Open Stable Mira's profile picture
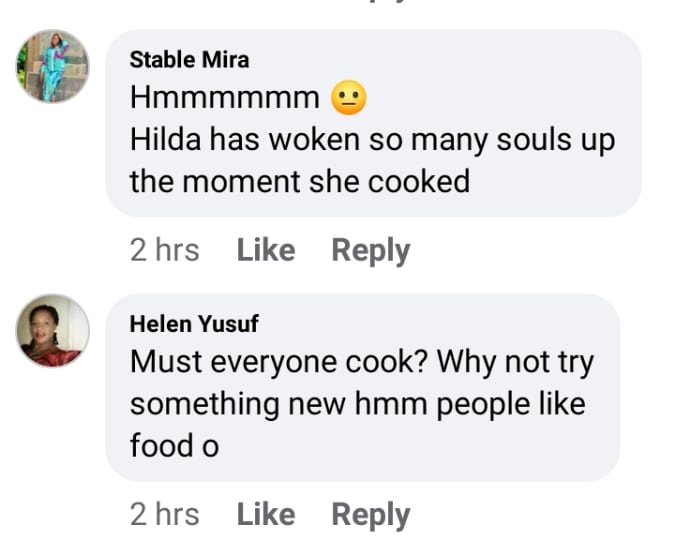Image resolution: width=675 pixels, height=545 pixels. pyautogui.click(x=53, y=66)
